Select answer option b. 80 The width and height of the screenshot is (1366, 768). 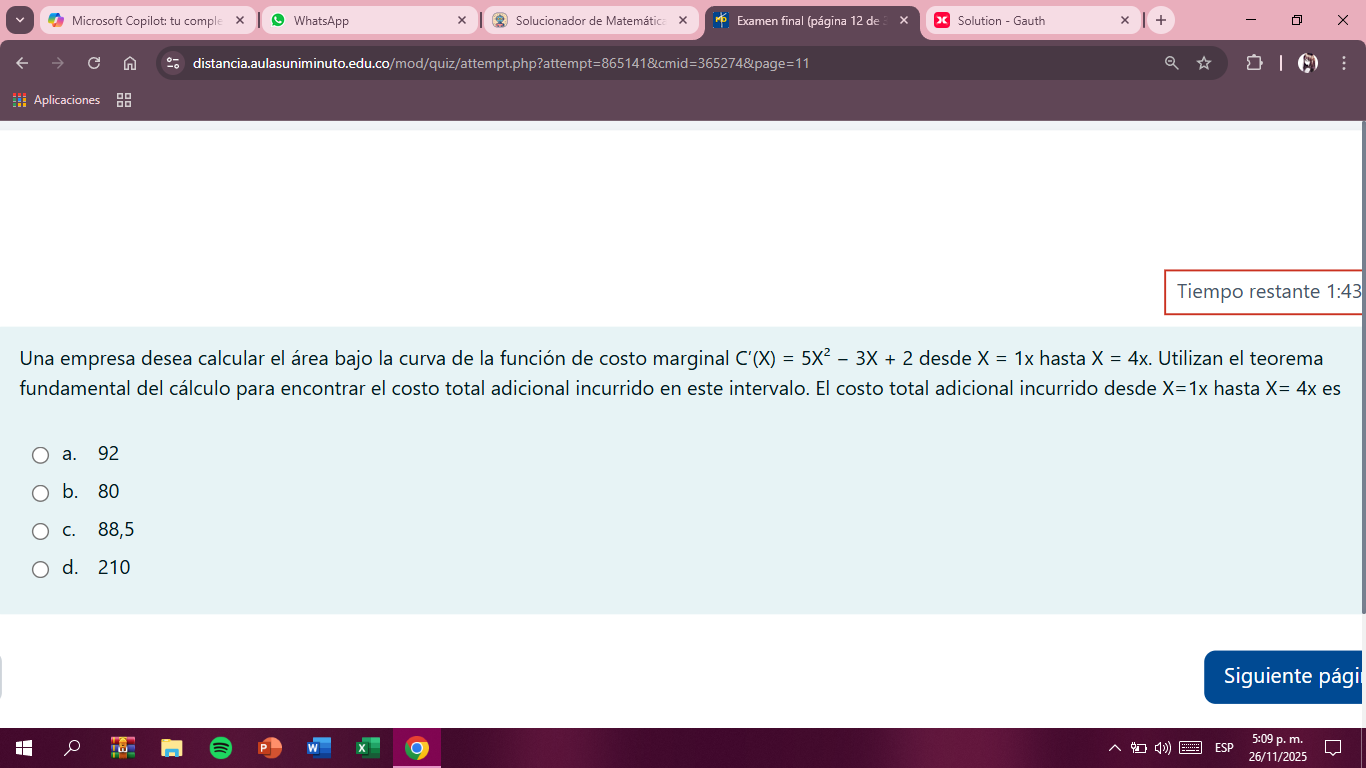41,493
